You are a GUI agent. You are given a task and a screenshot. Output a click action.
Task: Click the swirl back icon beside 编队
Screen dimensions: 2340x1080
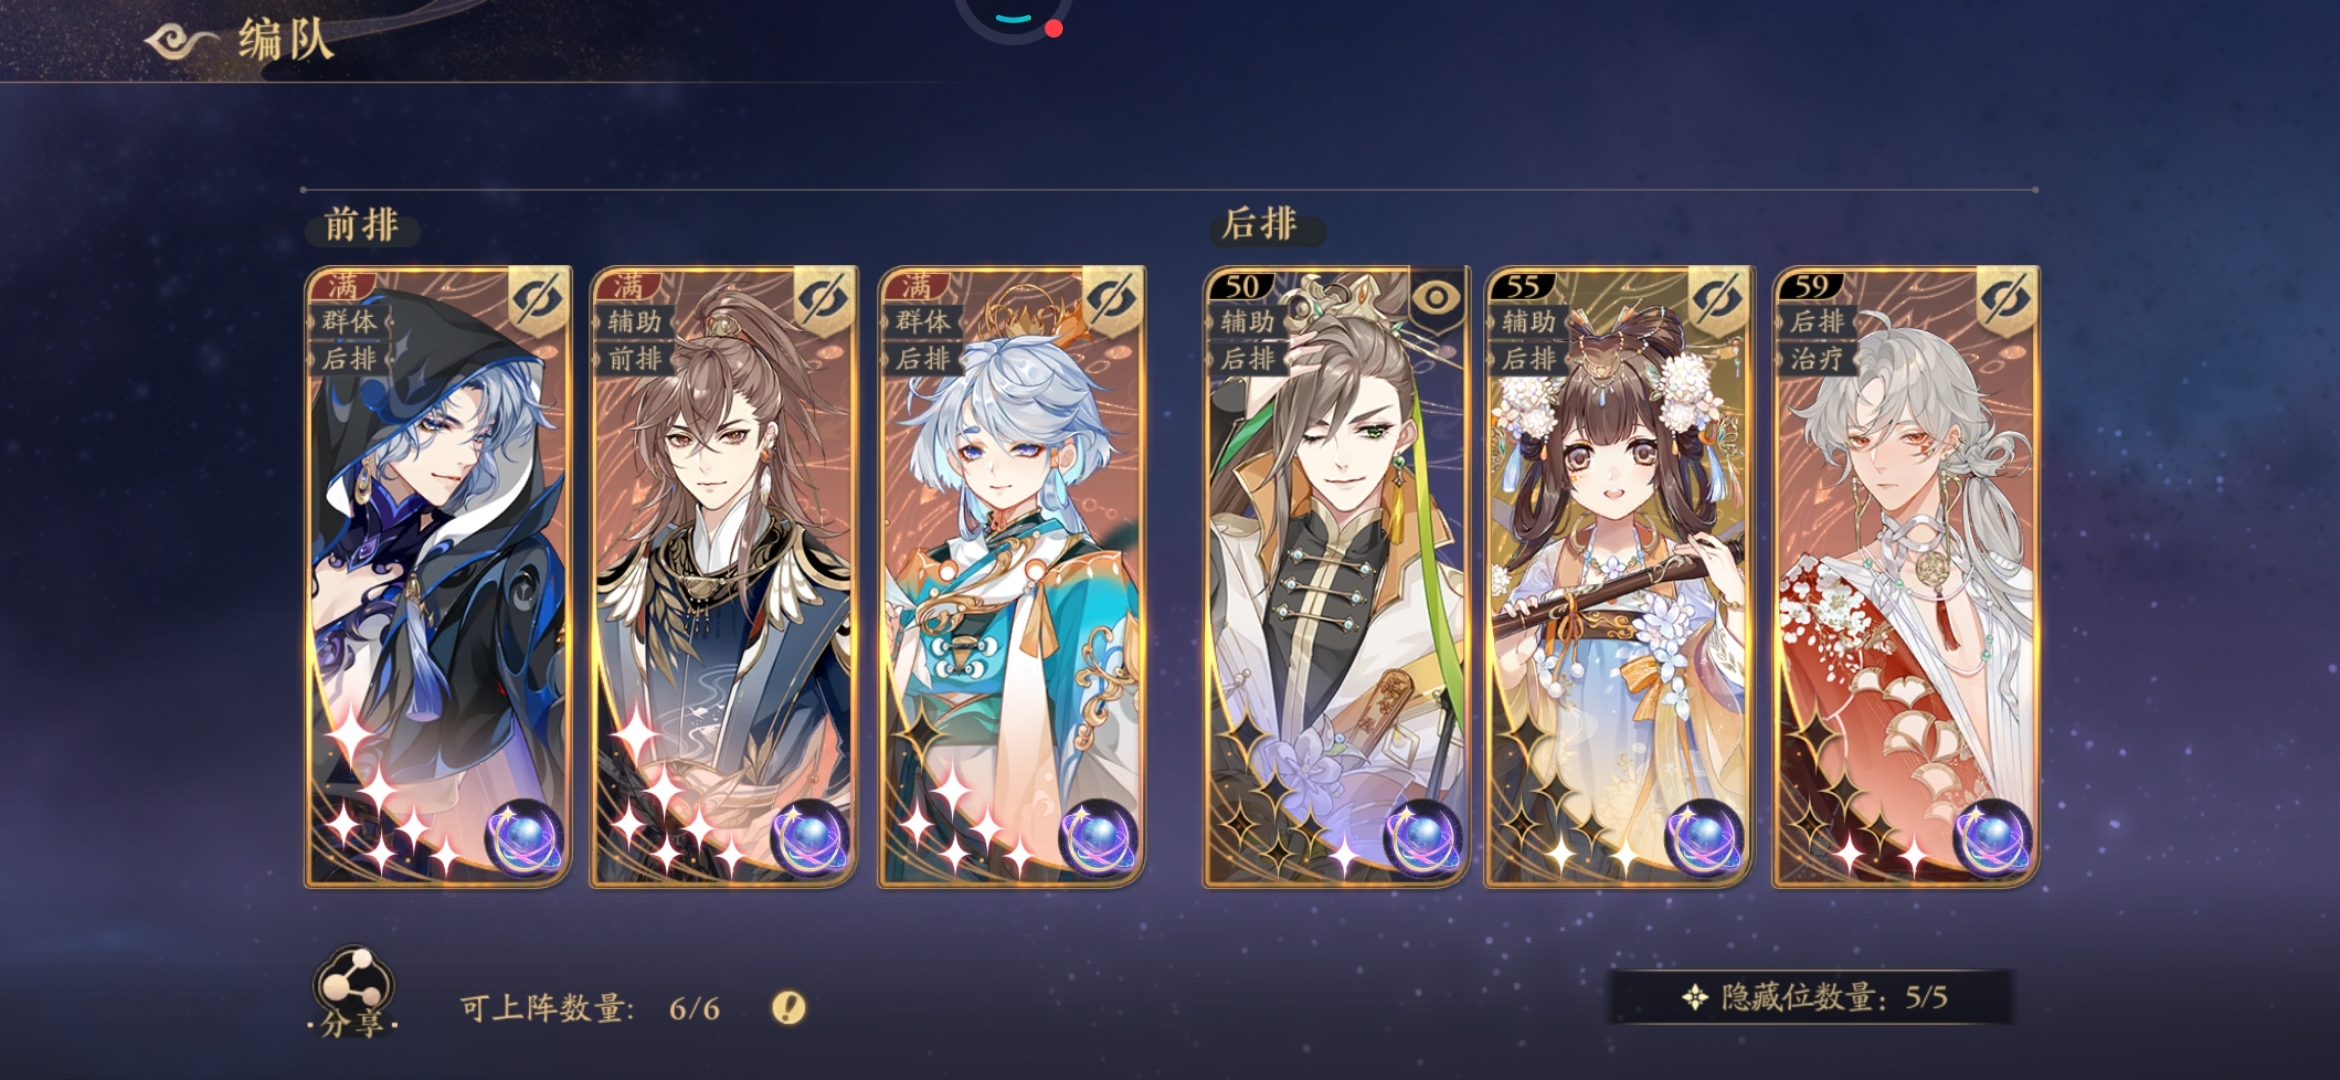(x=181, y=41)
